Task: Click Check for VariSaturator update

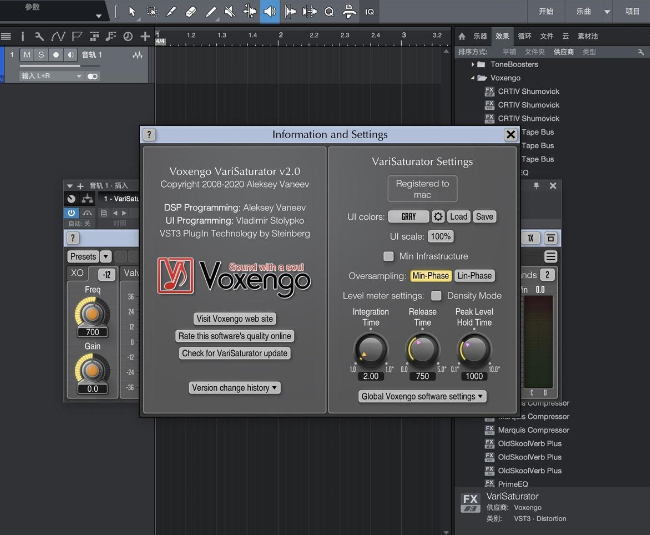Action: [235, 353]
